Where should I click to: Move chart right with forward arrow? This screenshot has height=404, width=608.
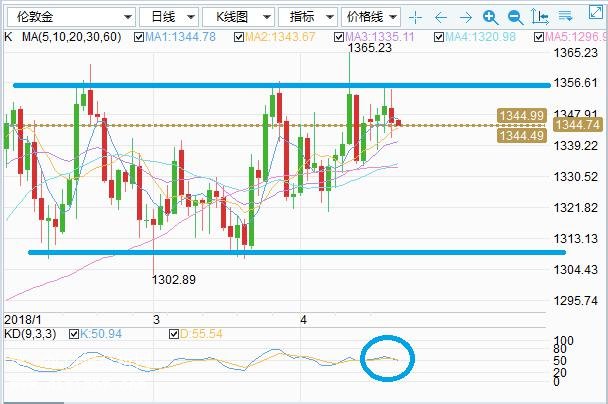pos(465,17)
